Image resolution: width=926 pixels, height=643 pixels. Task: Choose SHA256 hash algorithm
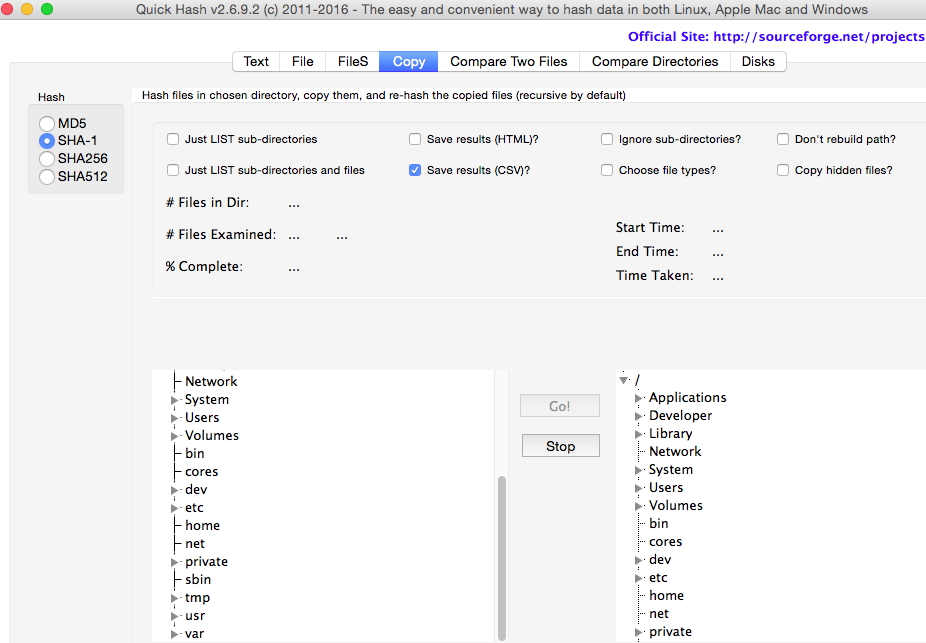tap(47, 159)
